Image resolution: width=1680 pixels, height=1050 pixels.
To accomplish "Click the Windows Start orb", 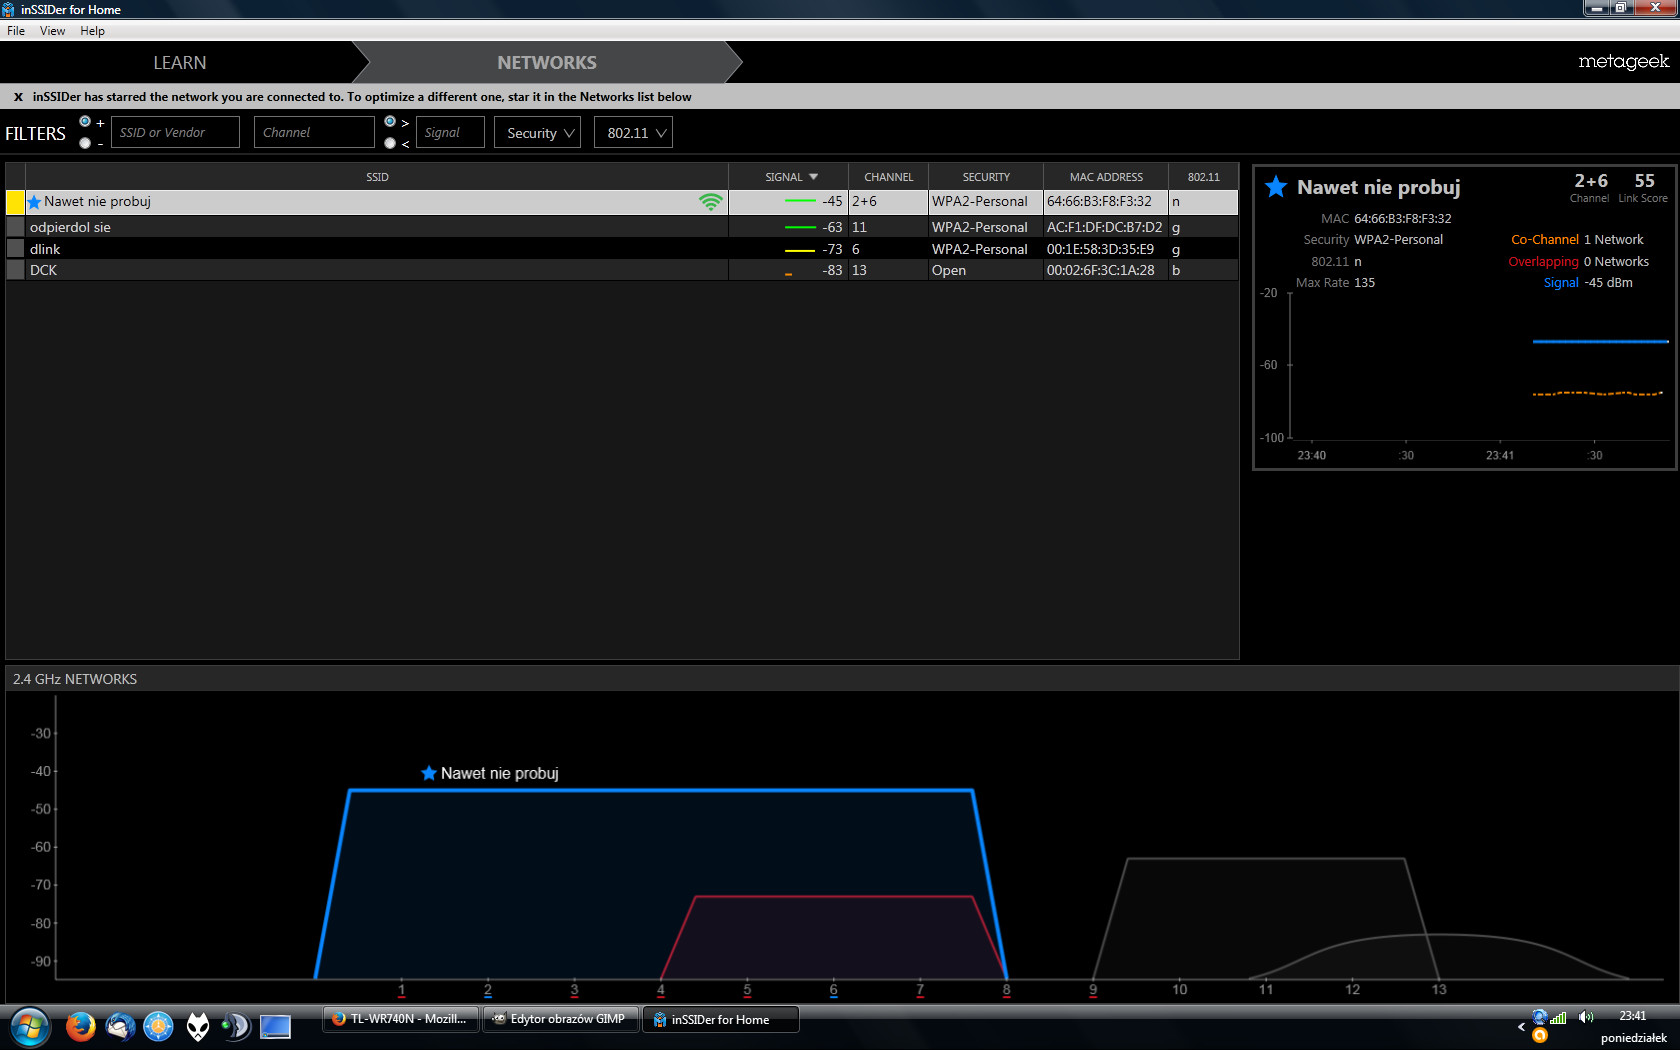I will [30, 1026].
